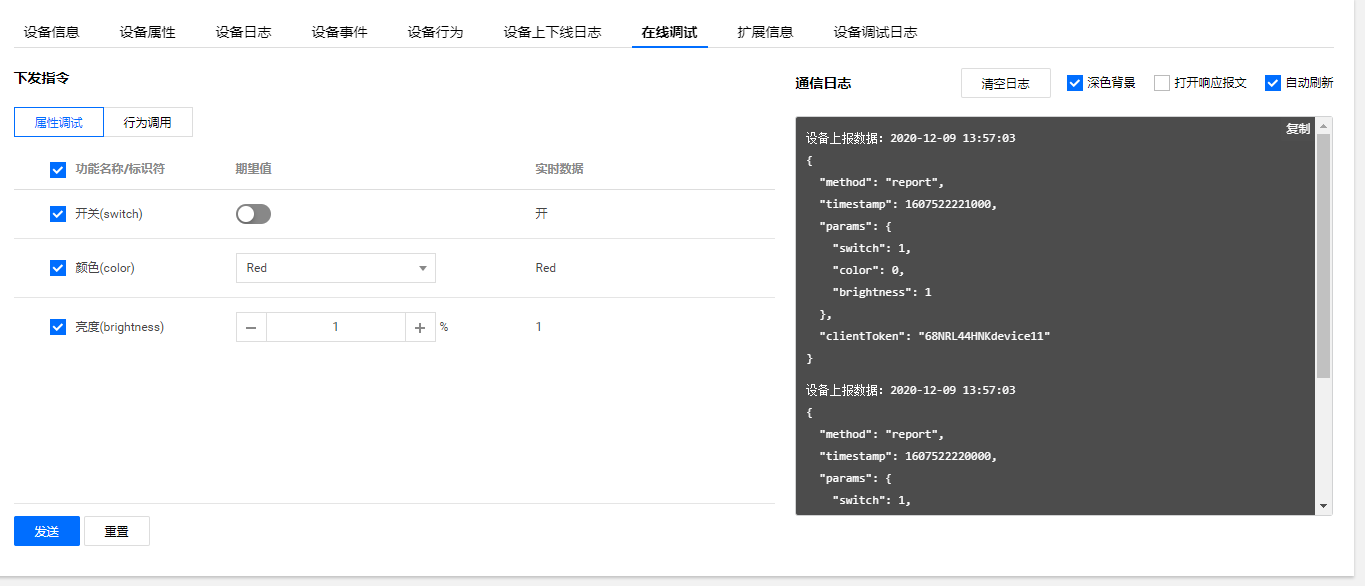Image resolution: width=1365 pixels, height=586 pixels.
Task: Toggle the select-all 功能名称/标识符 checkbox
Action: [x=58, y=169]
